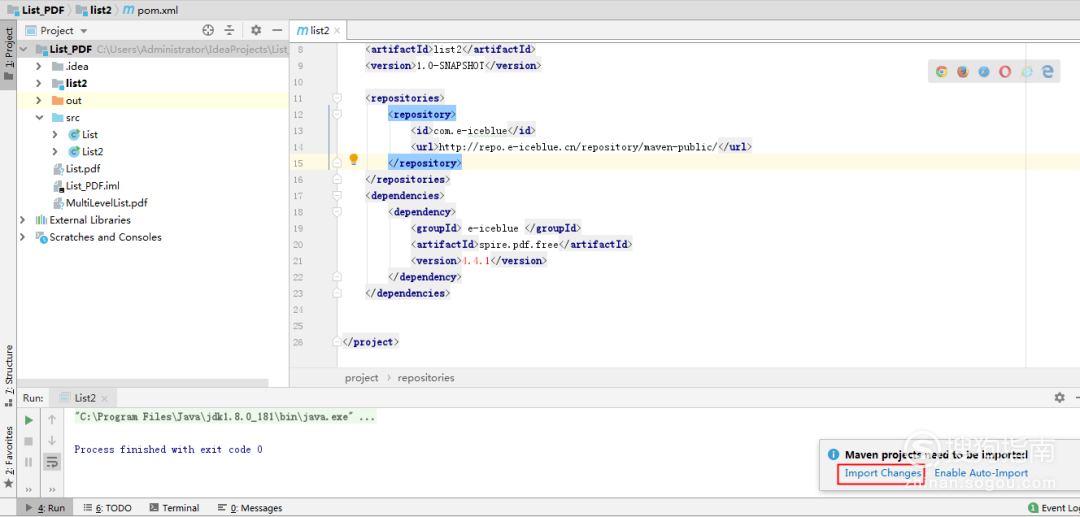The height and width of the screenshot is (517, 1080).
Task: Collapse all nodes in Project panel
Action: [229, 30]
